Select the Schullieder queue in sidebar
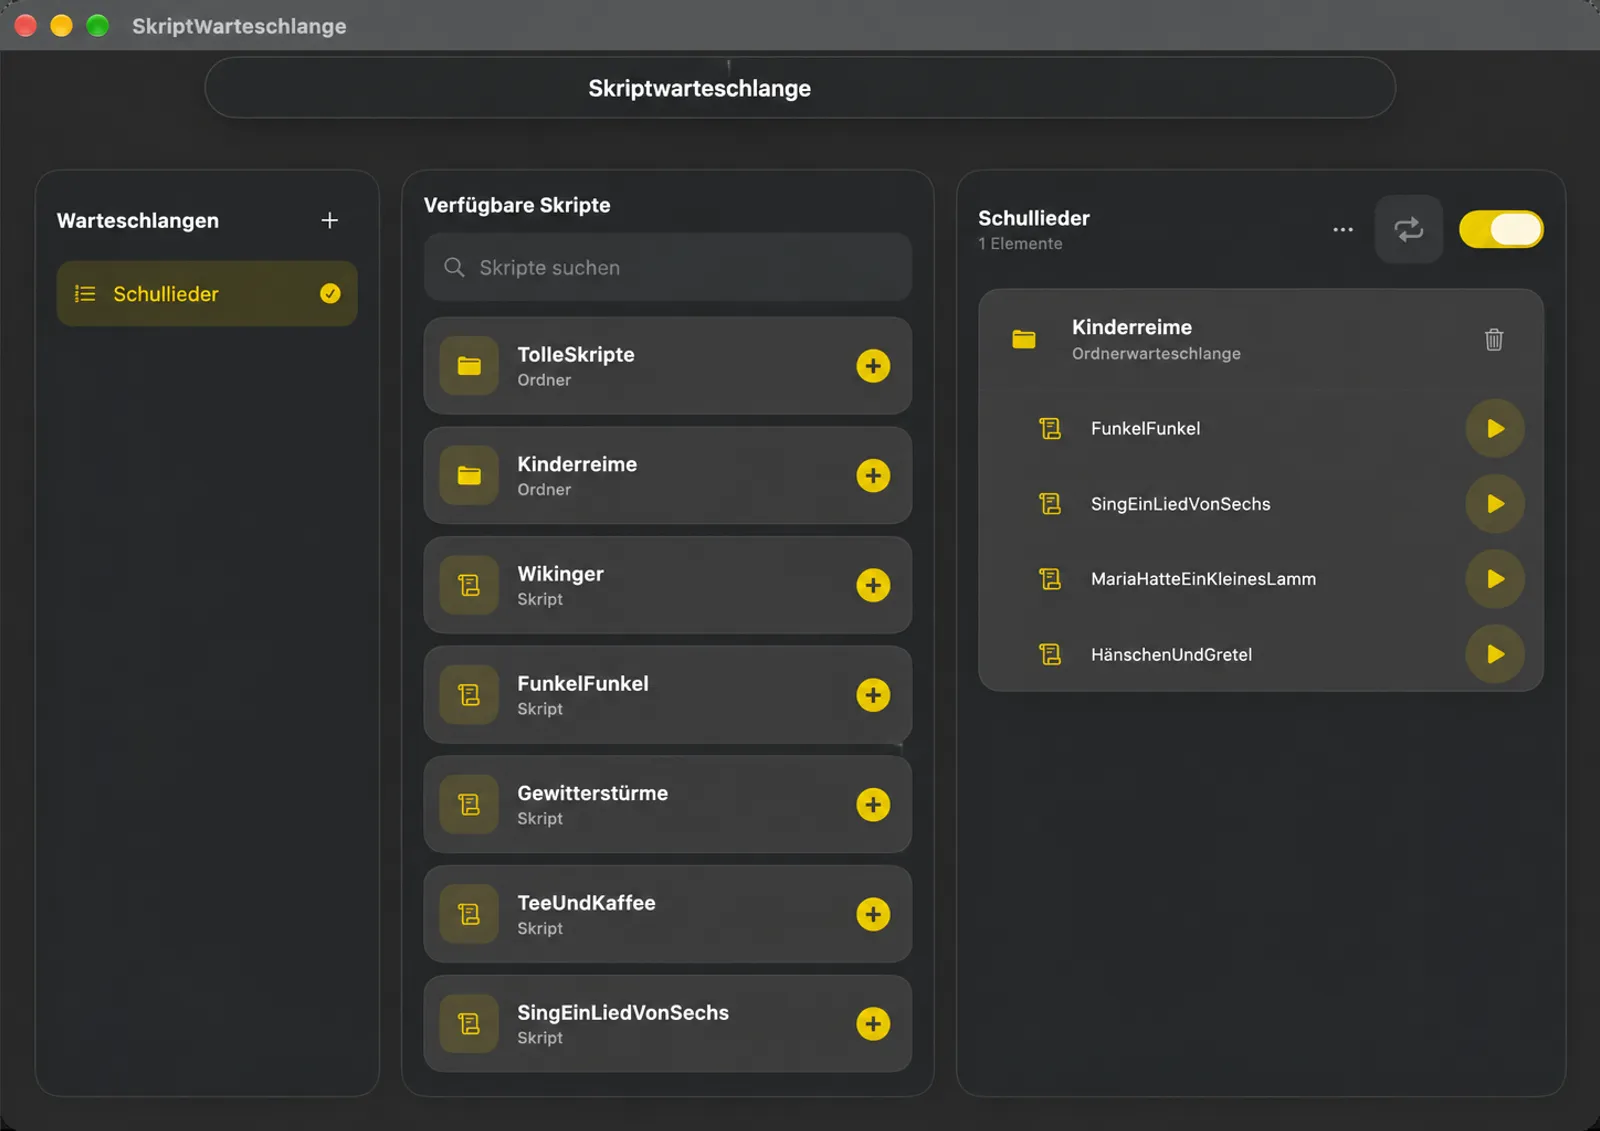This screenshot has width=1600, height=1131. pos(207,293)
